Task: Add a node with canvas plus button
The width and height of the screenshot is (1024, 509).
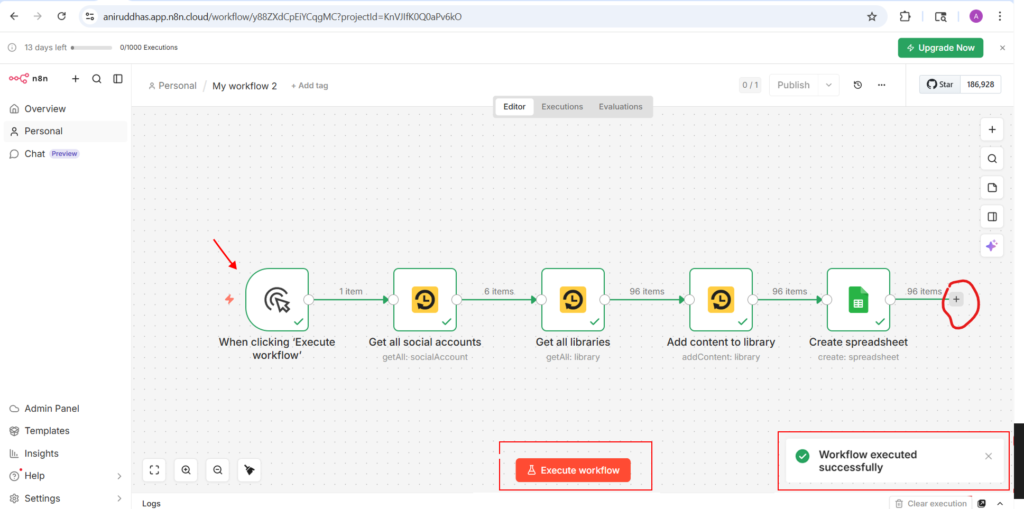Action: click(x=992, y=129)
